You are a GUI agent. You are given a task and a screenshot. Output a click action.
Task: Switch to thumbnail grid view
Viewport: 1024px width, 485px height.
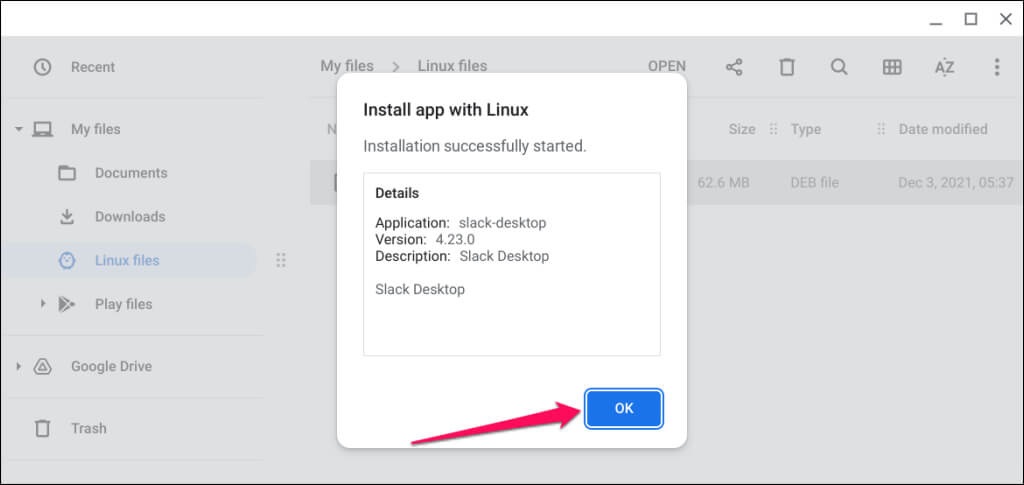tap(892, 67)
